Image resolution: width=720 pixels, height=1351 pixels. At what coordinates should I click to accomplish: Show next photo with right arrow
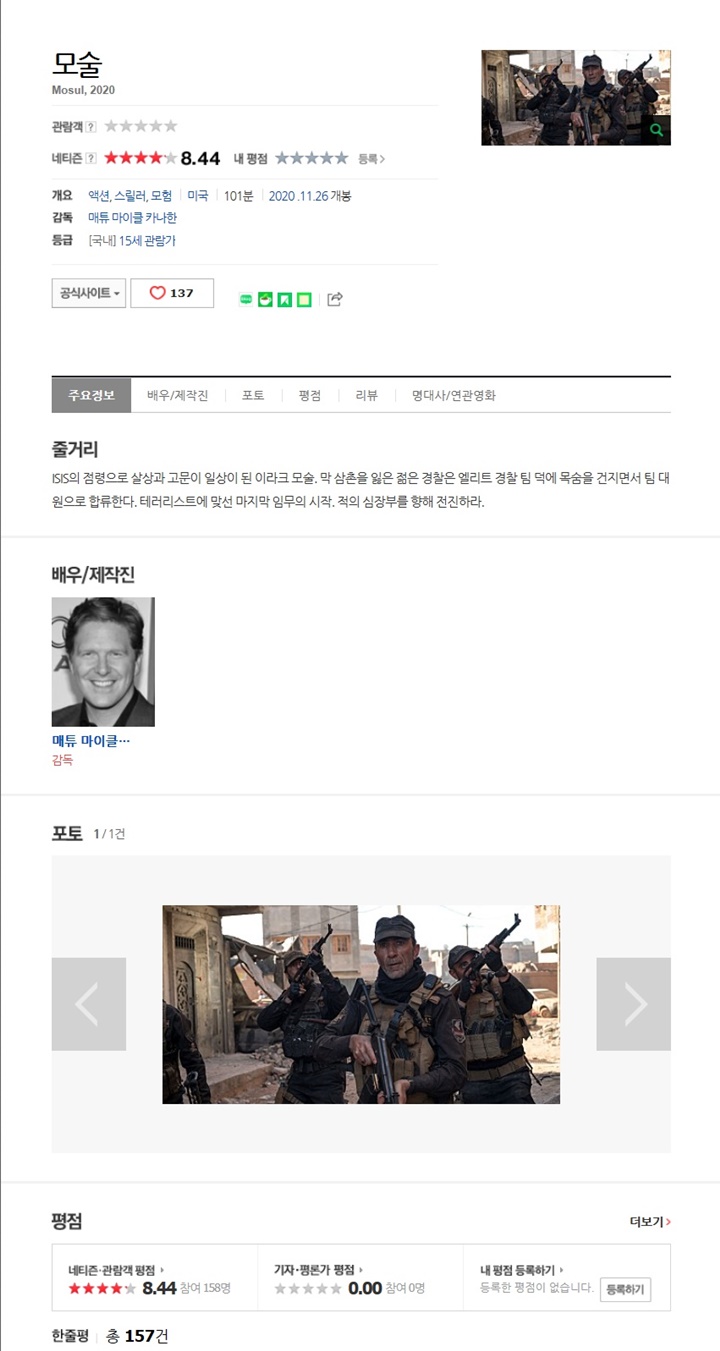[x=634, y=1004]
